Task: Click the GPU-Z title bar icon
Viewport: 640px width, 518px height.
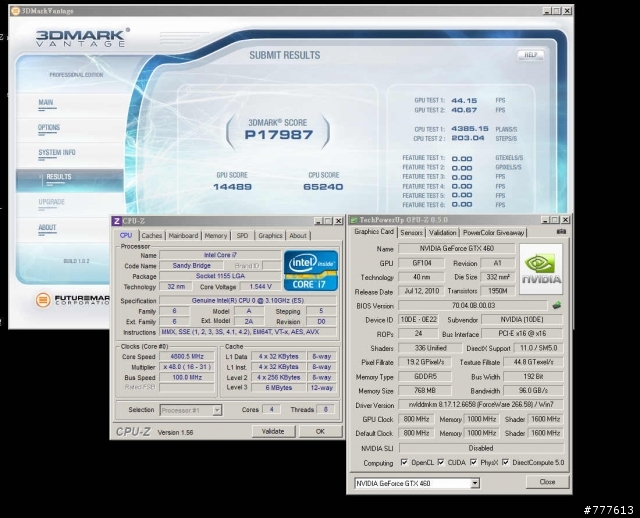Action: (354, 220)
